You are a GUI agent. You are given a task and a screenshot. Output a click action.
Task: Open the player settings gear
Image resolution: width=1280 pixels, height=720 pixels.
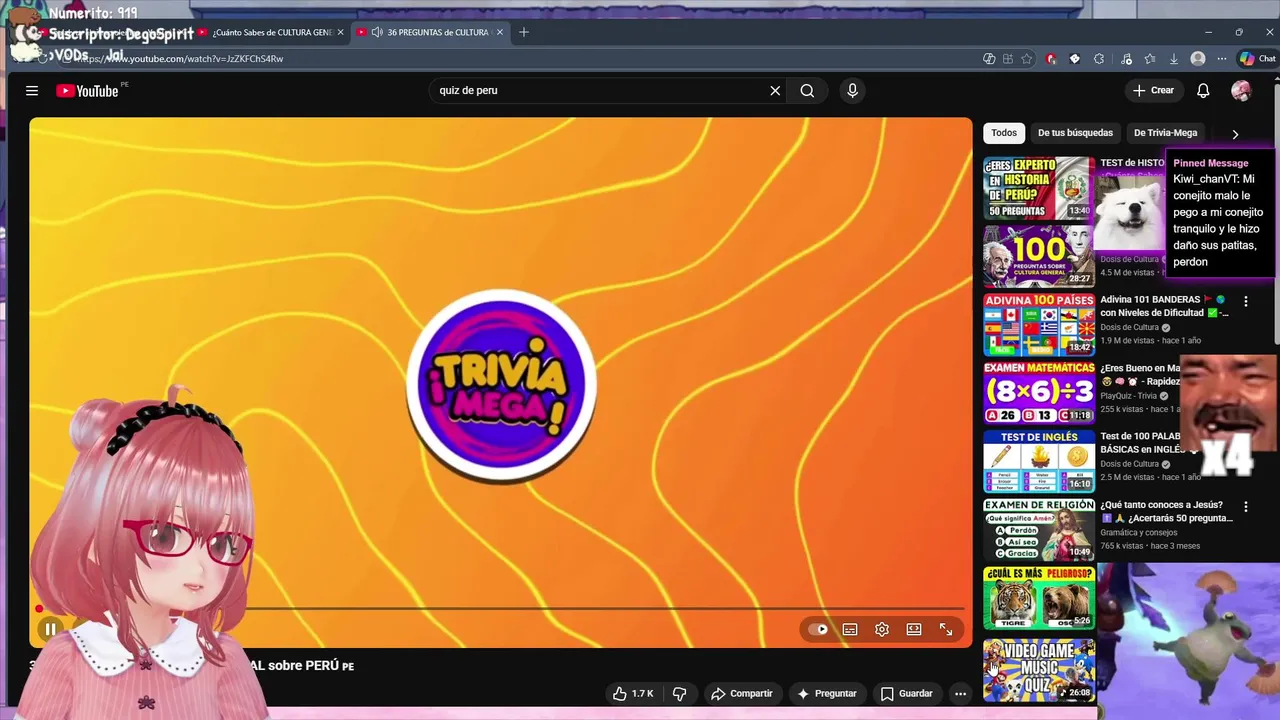pos(882,629)
